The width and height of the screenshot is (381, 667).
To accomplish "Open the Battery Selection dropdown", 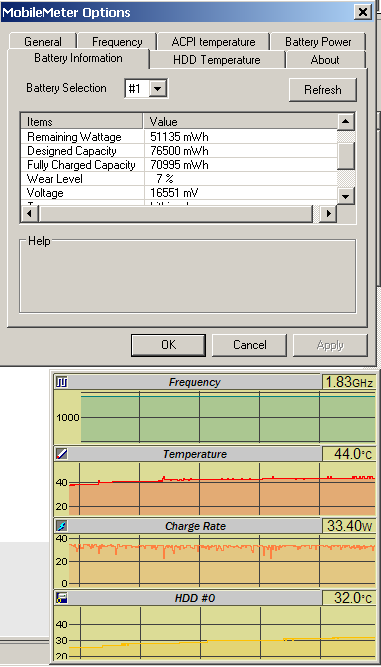I will point(157,89).
